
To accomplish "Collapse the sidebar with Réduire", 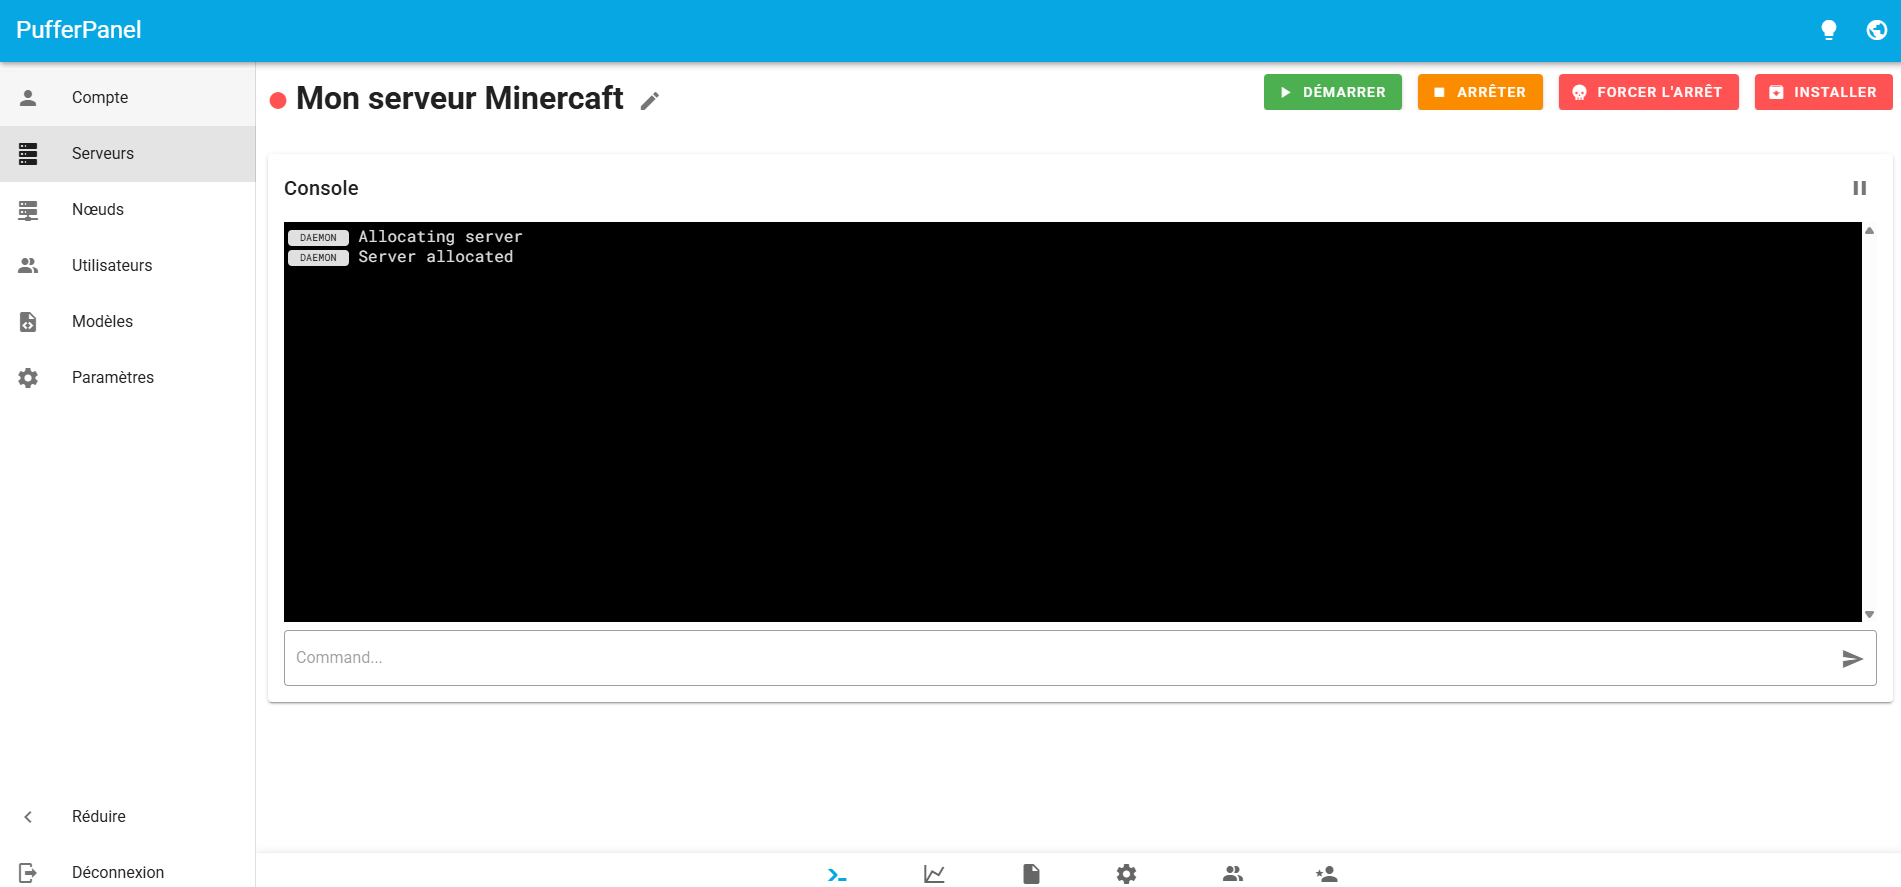I will tap(98, 816).
